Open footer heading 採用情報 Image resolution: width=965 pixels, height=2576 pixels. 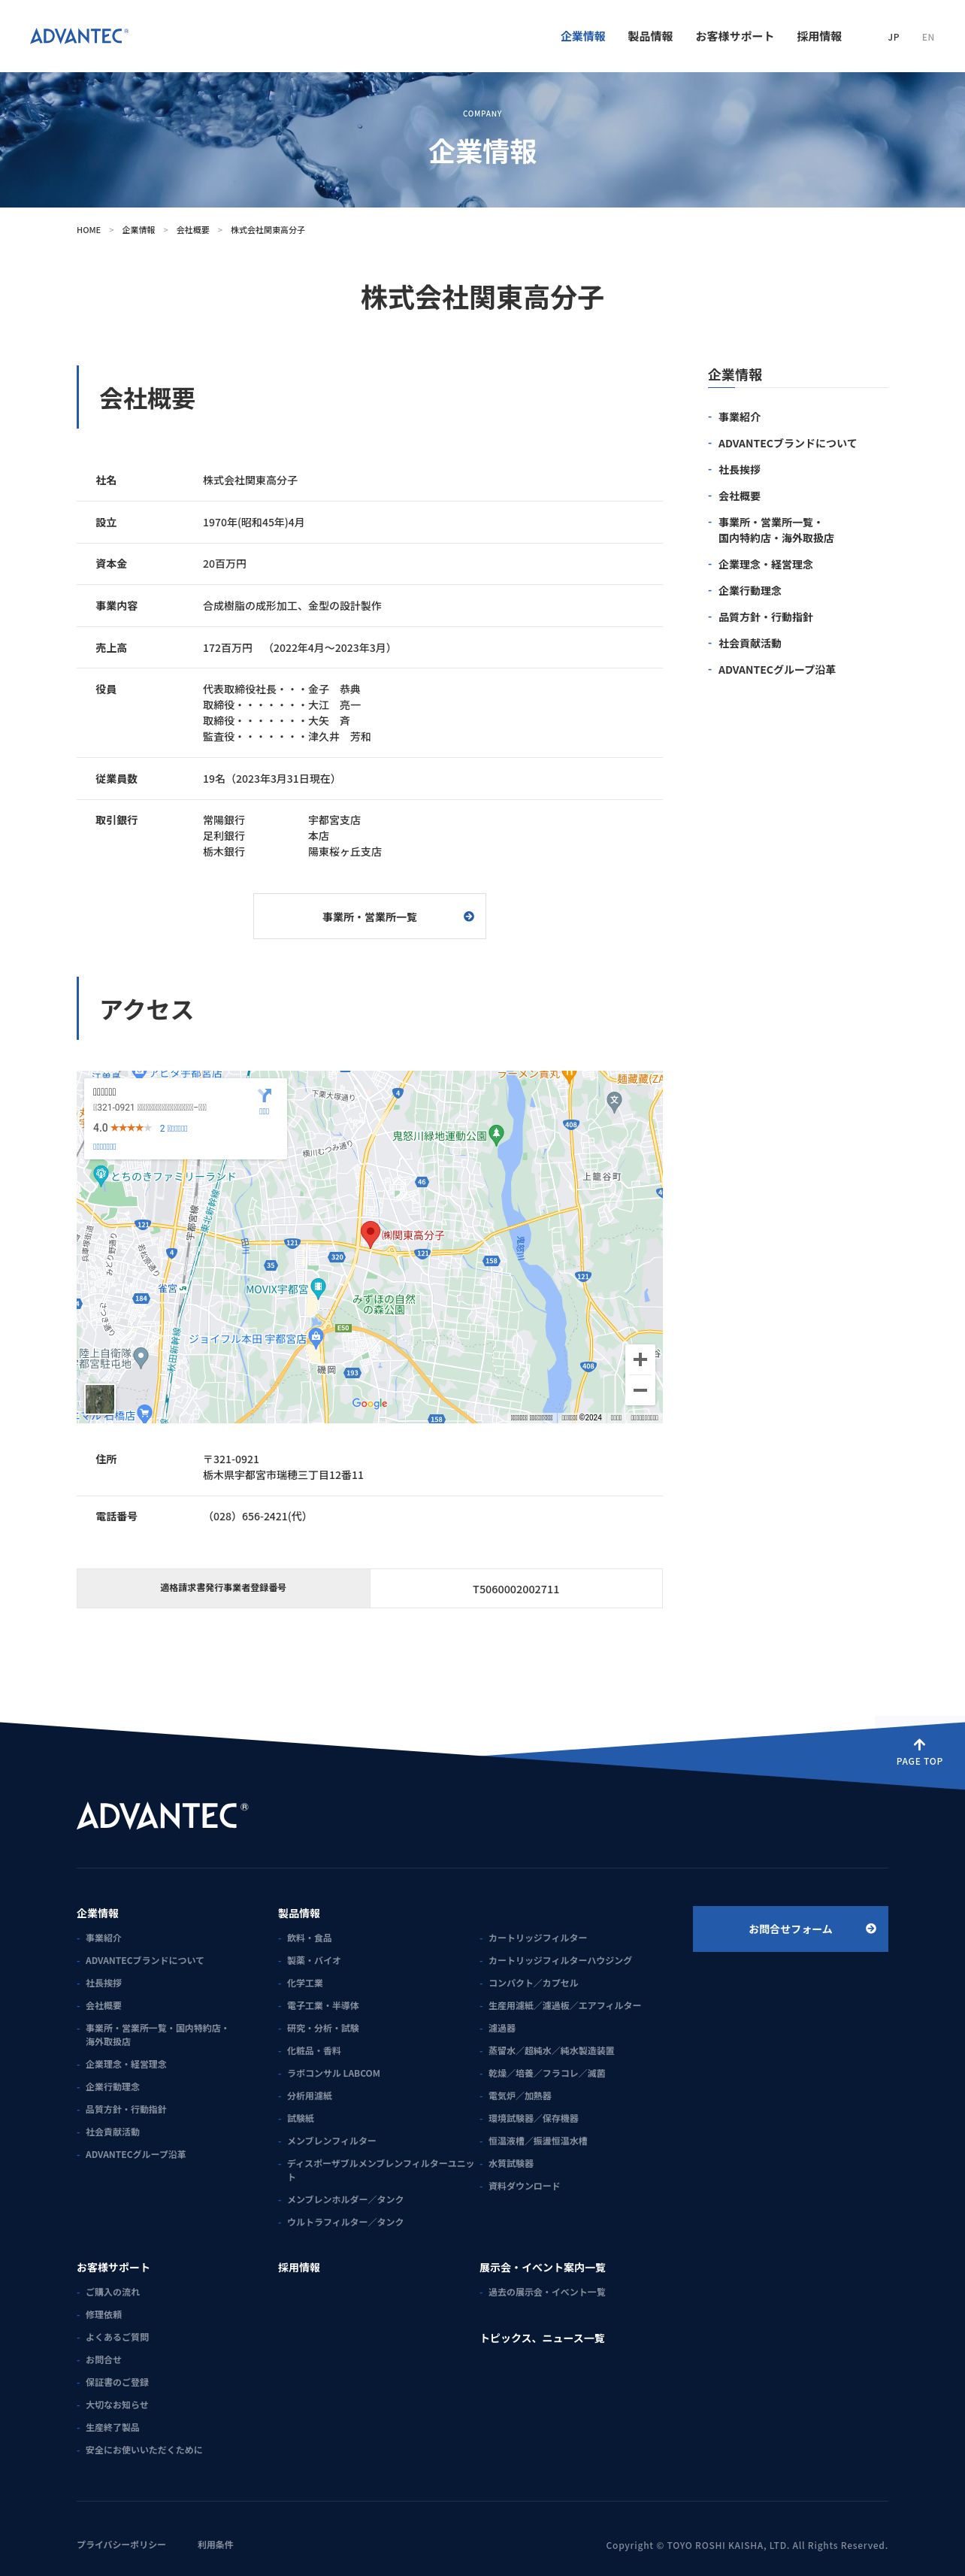(299, 2267)
